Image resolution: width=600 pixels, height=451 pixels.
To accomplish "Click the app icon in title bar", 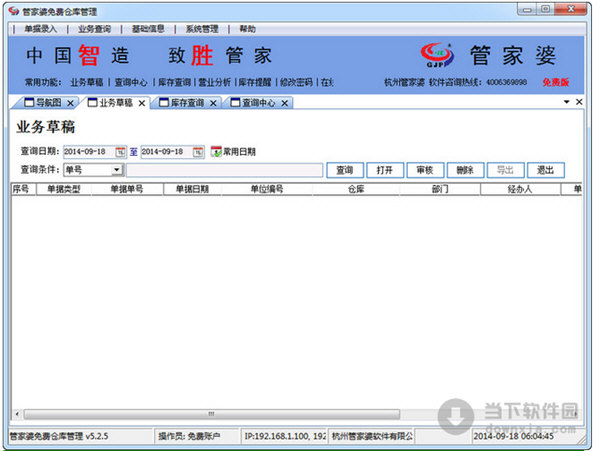I will tap(14, 11).
